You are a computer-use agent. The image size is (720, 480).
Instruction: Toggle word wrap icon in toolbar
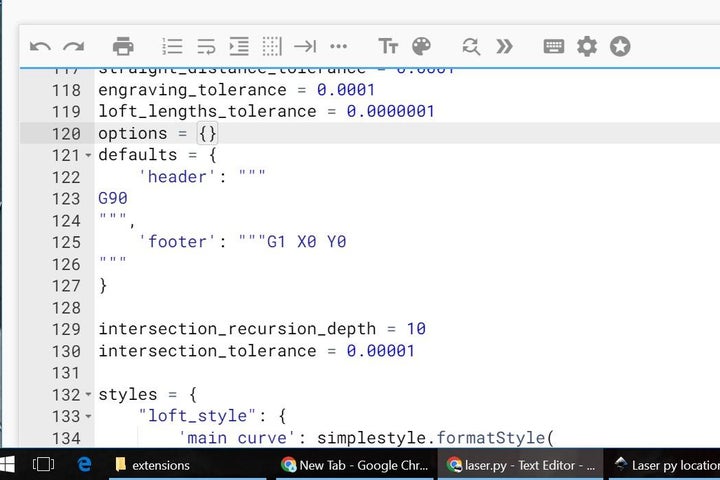(206, 46)
